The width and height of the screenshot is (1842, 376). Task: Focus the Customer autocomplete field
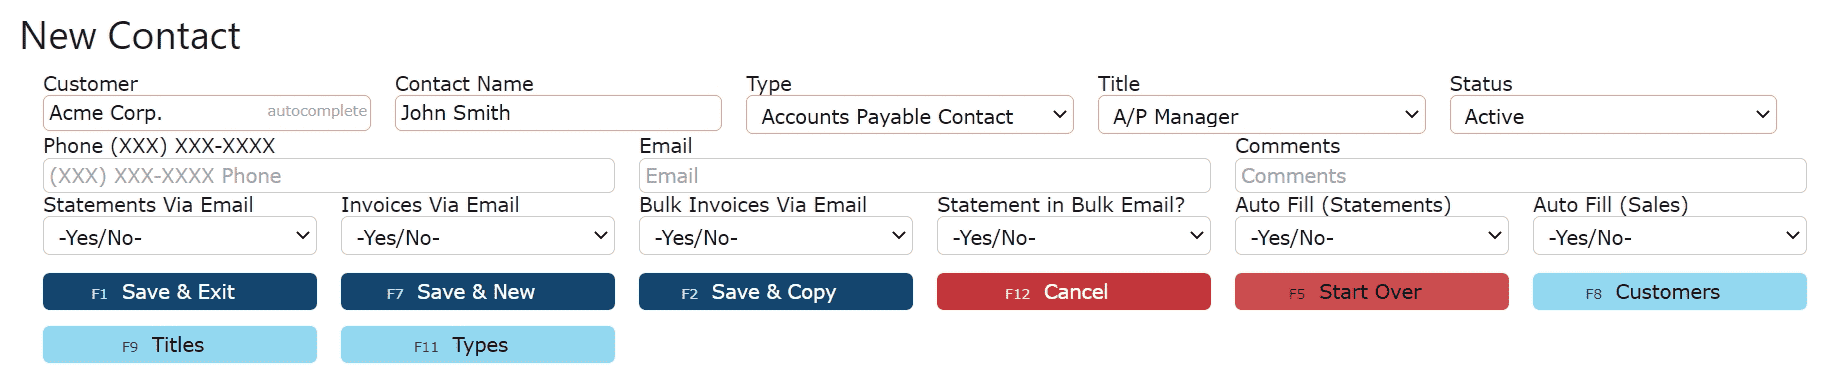point(207,113)
